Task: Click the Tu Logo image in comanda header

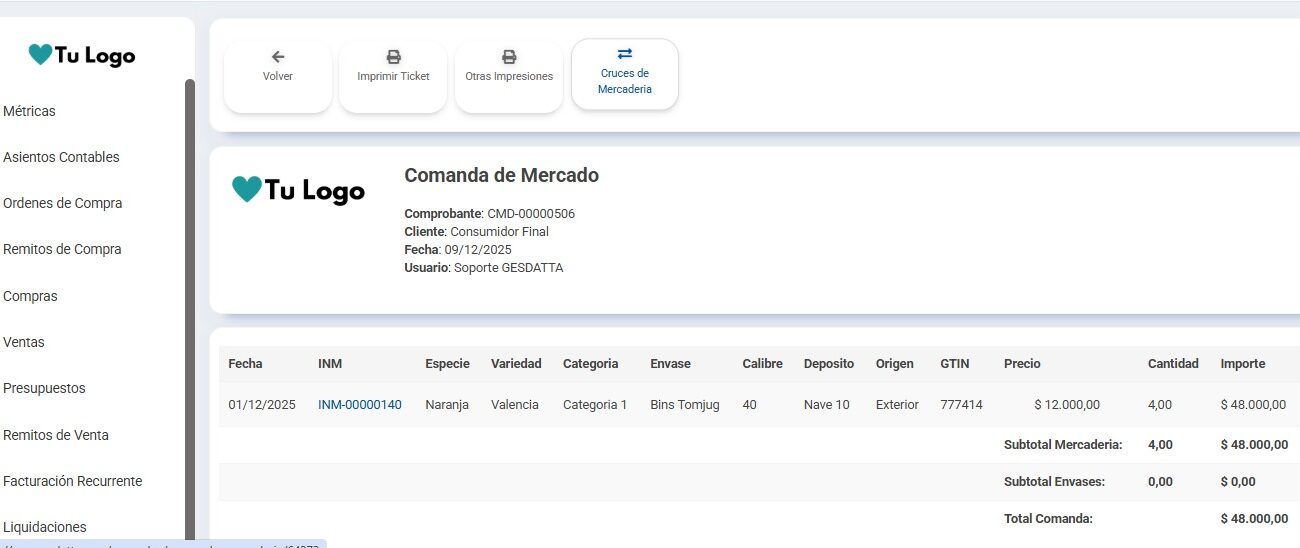Action: point(298,189)
